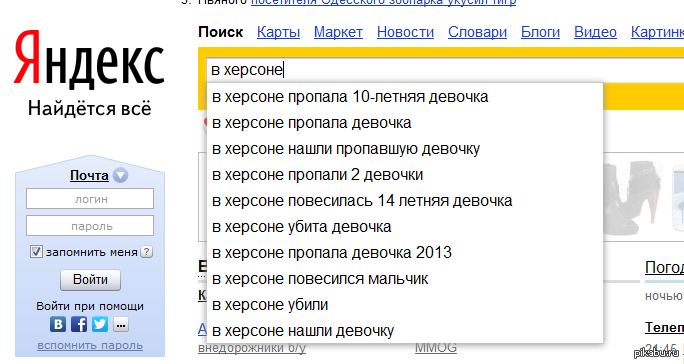The width and height of the screenshot is (684, 364).
Task: Select suggestion в херсоне пропала девочка 2013
Action: coord(405,253)
